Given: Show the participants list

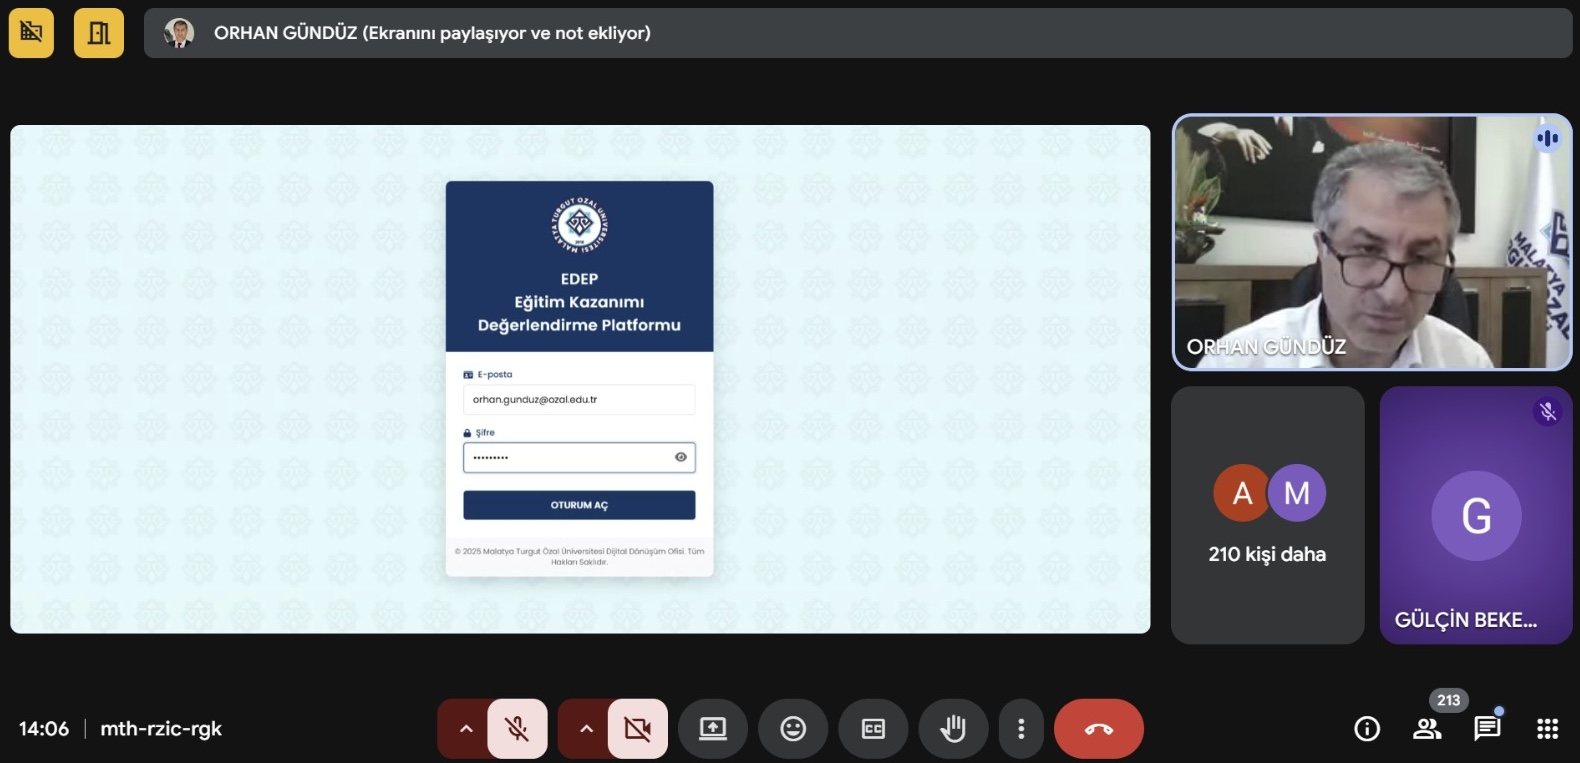Looking at the screenshot, I should tap(1427, 729).
